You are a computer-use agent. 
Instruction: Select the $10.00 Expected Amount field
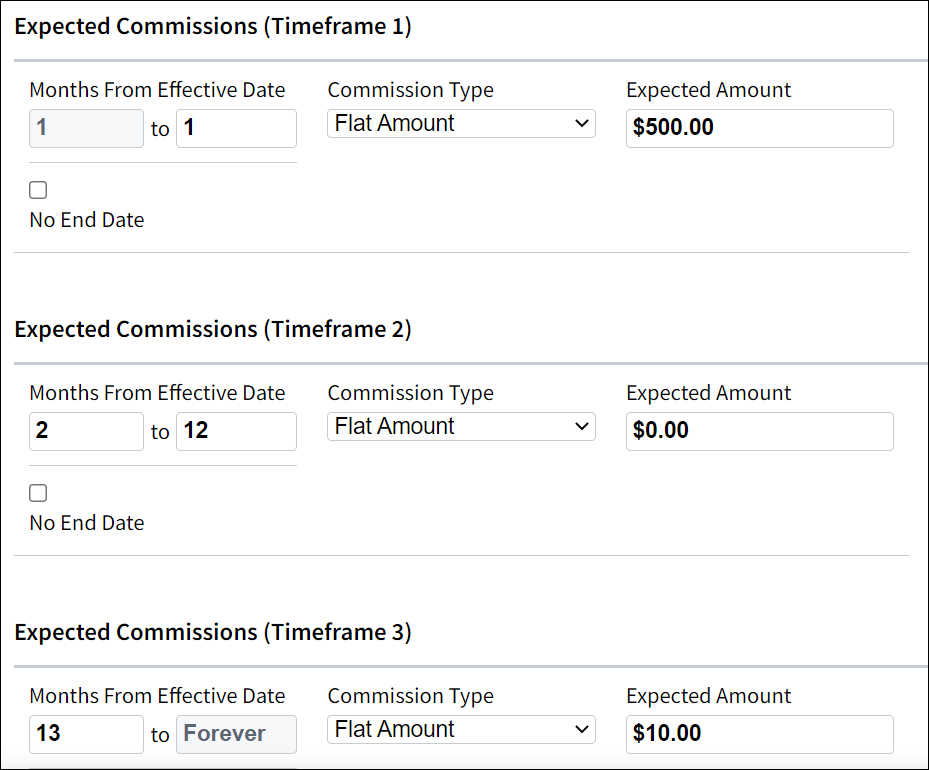(x=759, y=734)
